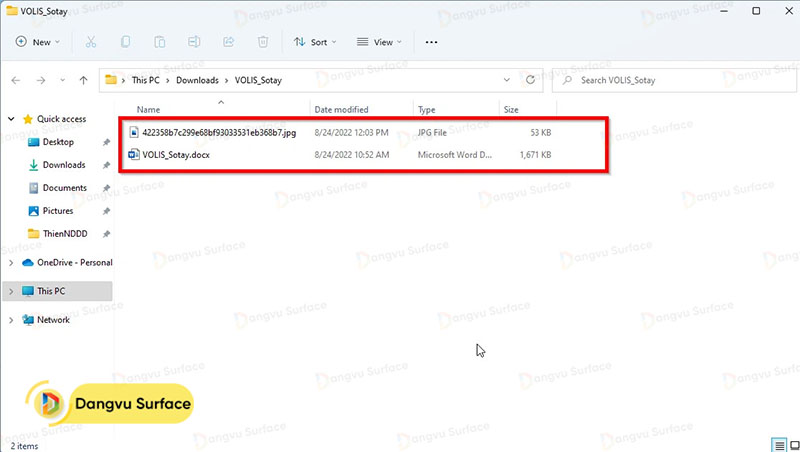Expand the Network node

coord(11,320)
